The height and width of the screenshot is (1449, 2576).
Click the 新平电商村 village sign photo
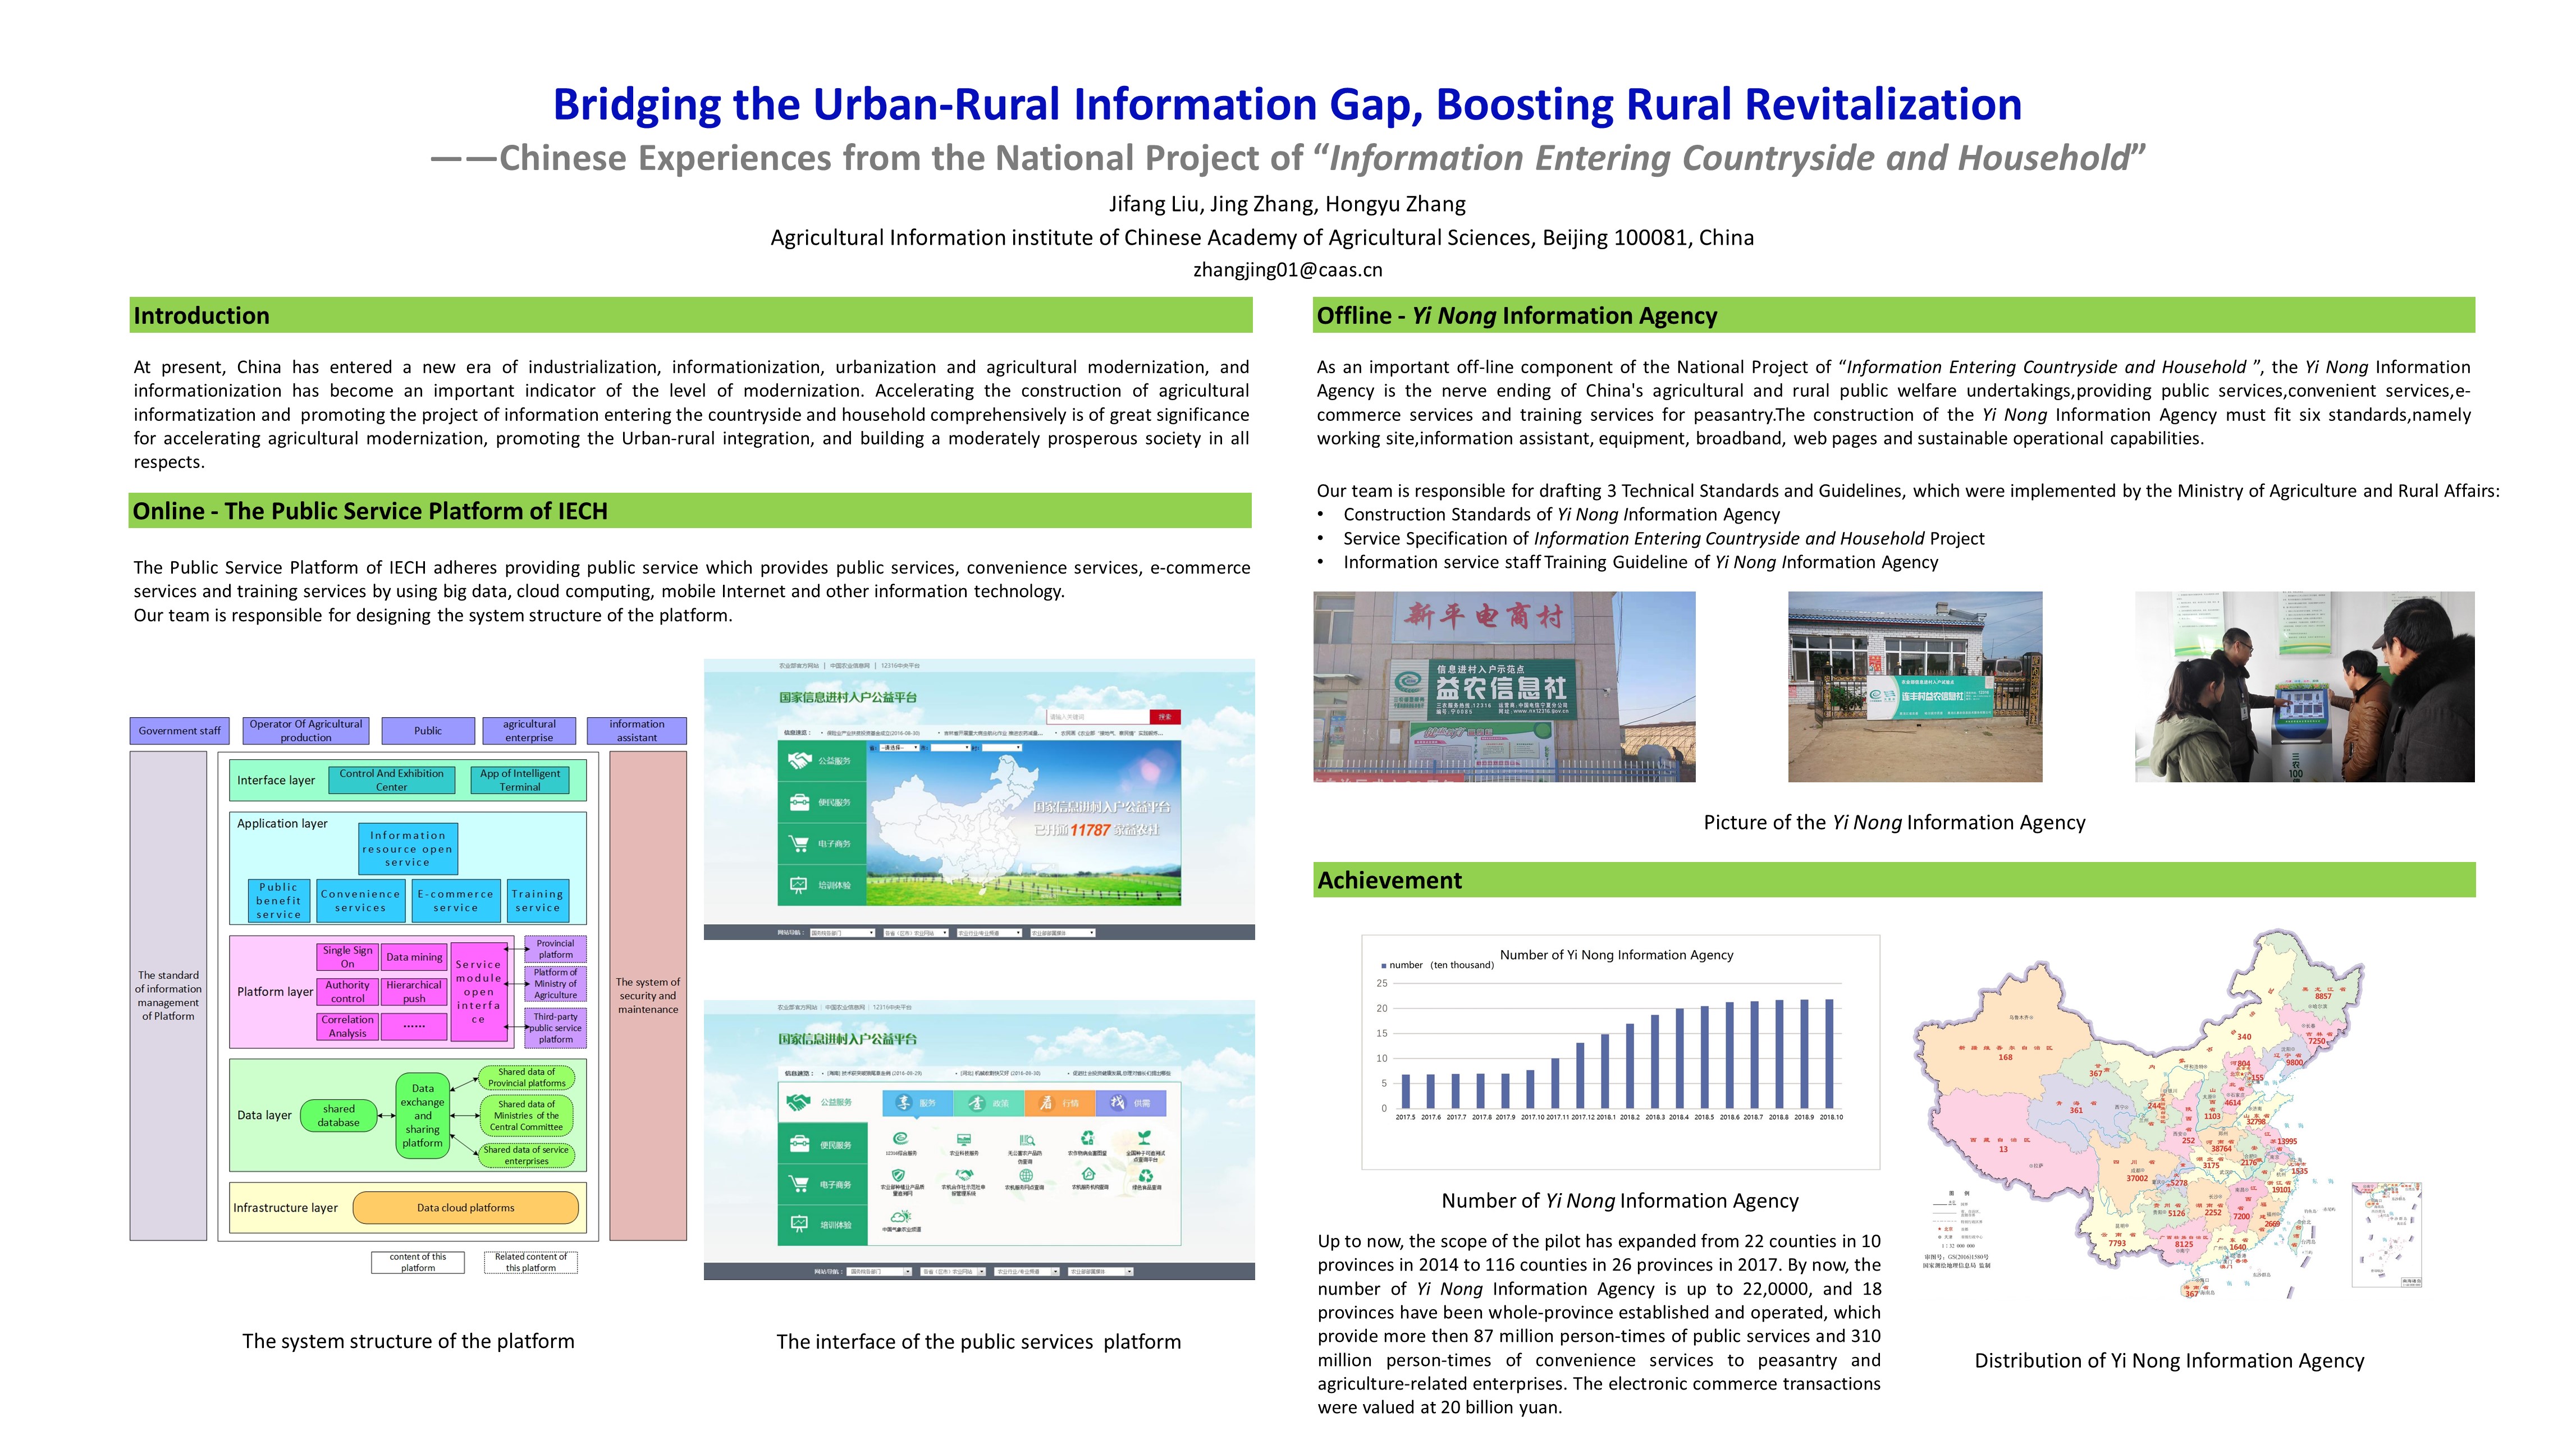click(1504, 687)
